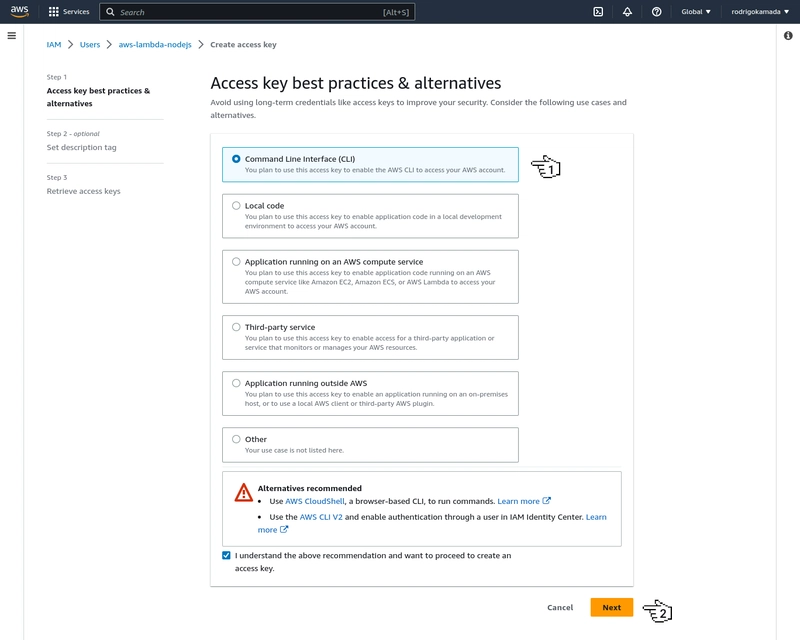Click the AWS logo to go home
This screenshot has height=640, width=800.
(21, 11)
